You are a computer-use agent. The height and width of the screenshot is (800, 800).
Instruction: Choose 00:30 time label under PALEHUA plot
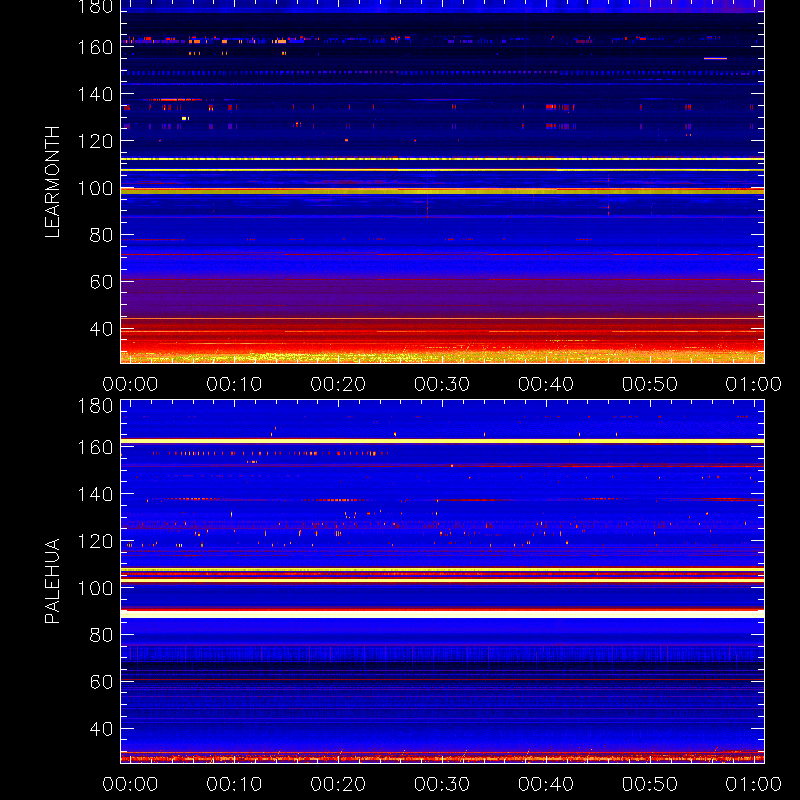(442, 784)
